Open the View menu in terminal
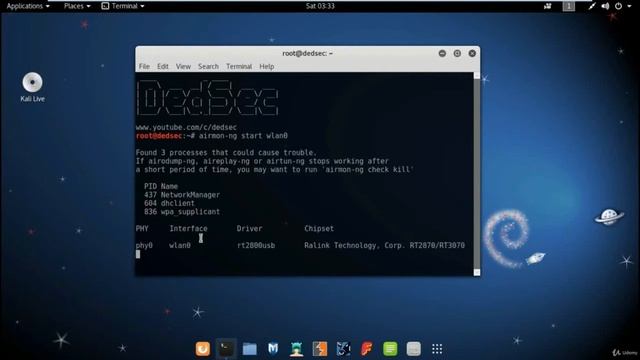The height and width of the screenshot is (360, 640). point(183,66)
